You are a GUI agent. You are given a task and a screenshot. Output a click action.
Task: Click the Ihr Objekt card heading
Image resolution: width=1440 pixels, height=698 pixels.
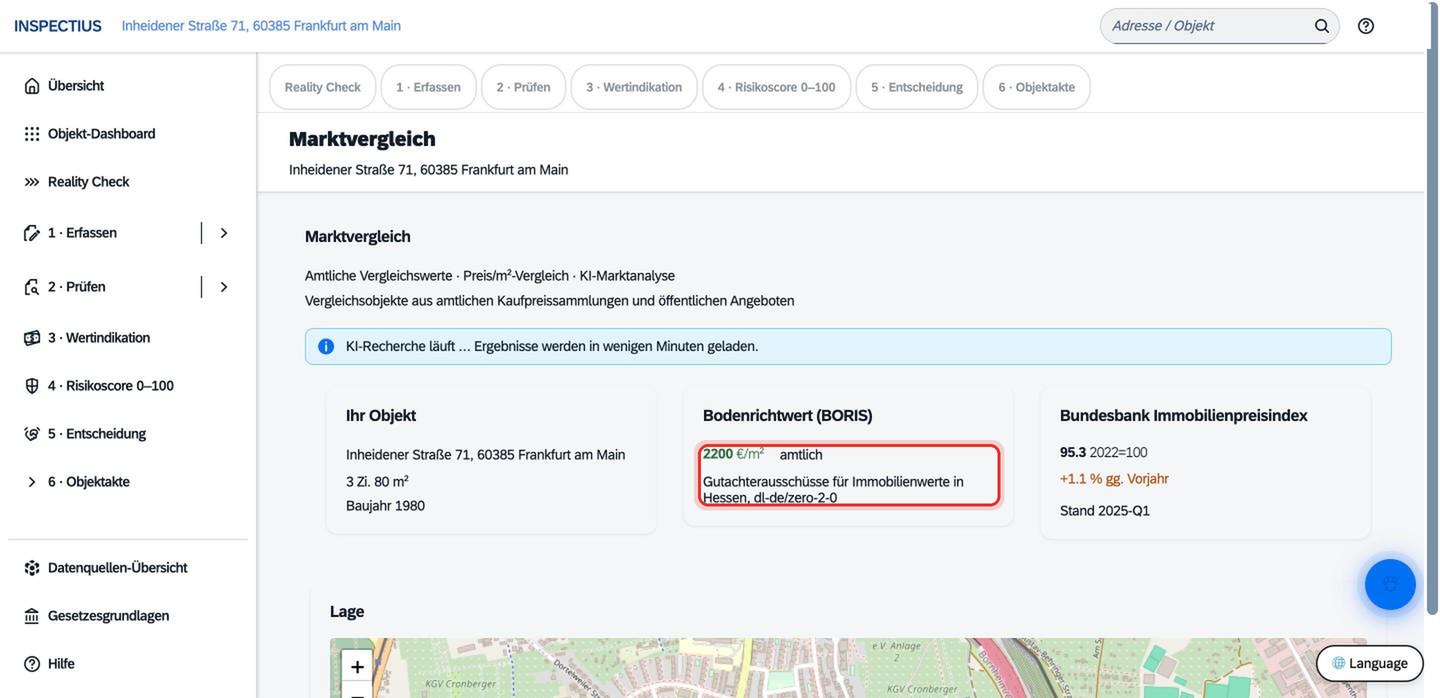pos(381,415)
